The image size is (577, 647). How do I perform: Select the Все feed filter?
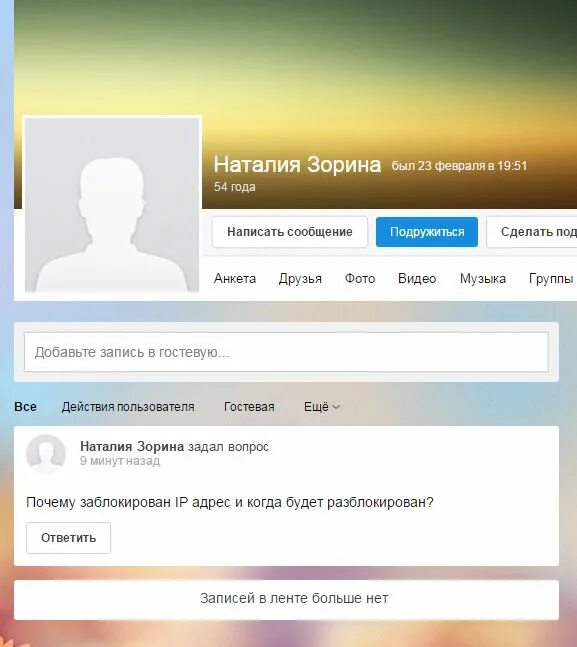25,407
